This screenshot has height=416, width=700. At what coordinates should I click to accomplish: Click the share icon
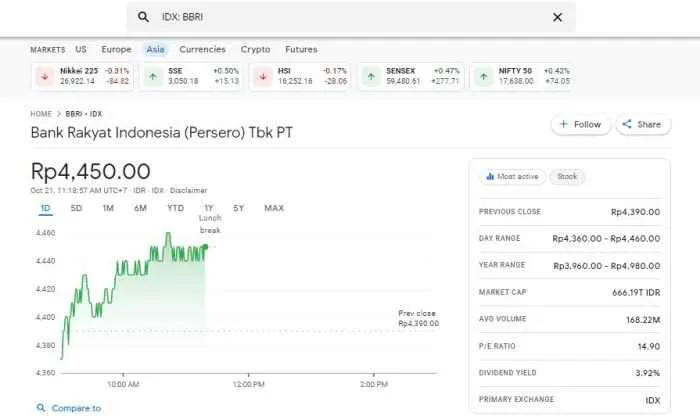[x=627, y=124]
